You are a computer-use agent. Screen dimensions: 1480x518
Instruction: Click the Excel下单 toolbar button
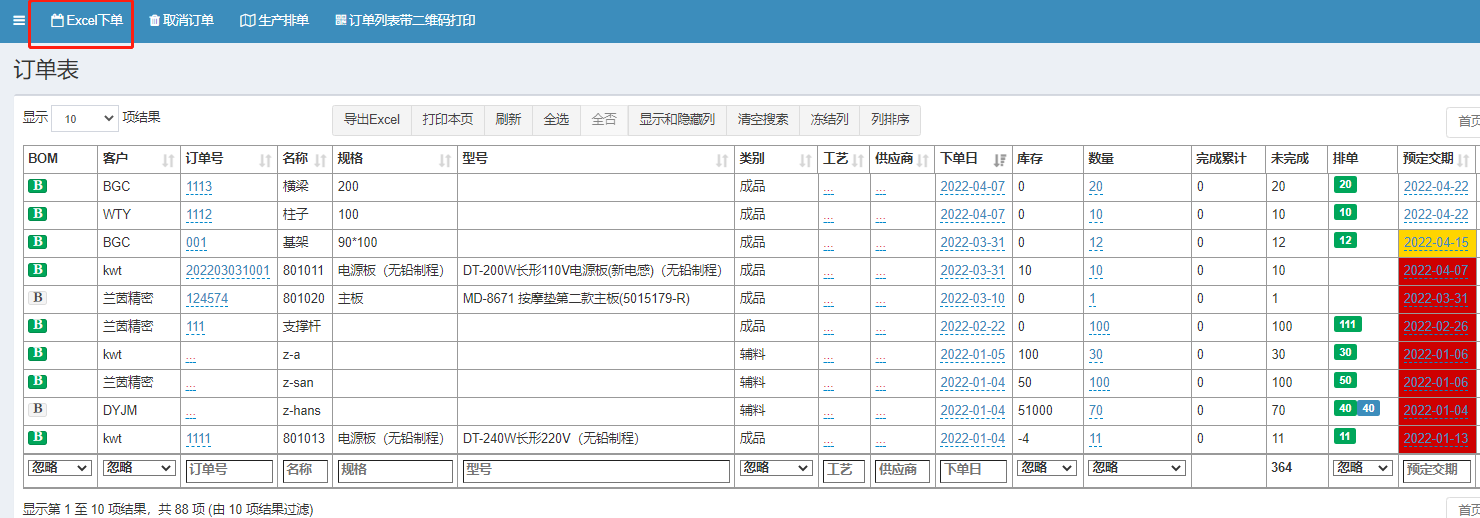point(87,20)
